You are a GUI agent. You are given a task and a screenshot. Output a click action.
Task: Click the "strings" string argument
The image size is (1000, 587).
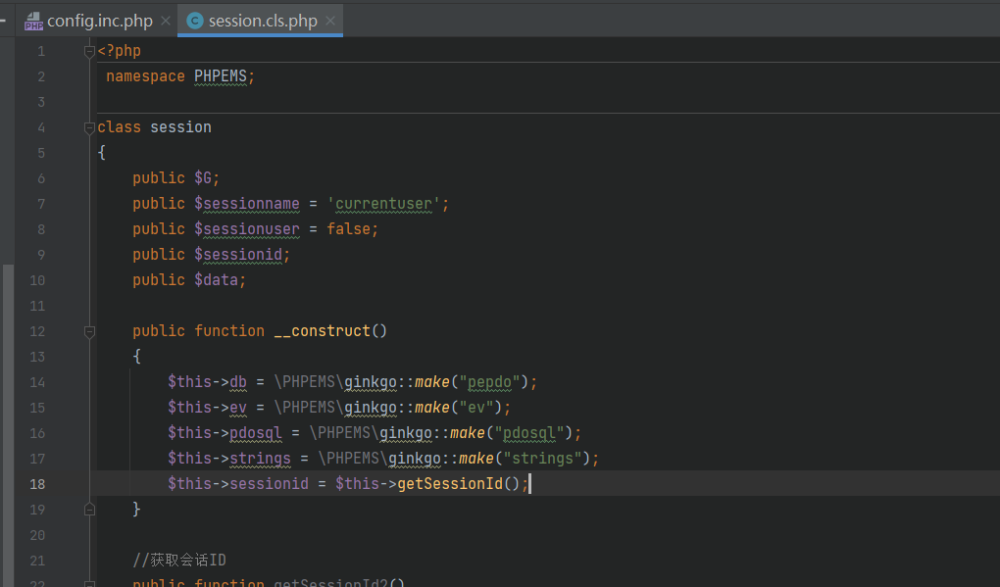point(543,458)
